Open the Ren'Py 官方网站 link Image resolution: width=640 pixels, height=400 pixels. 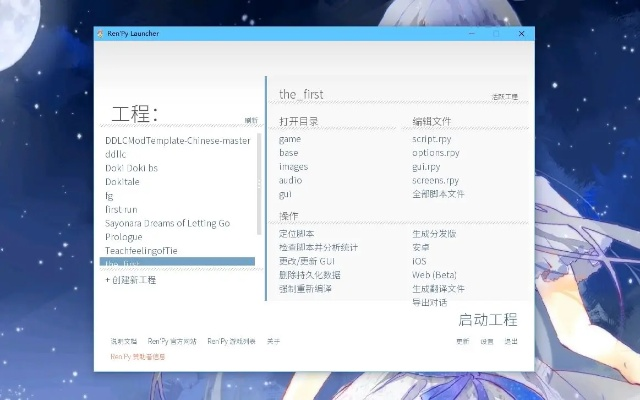click(172, 341)
